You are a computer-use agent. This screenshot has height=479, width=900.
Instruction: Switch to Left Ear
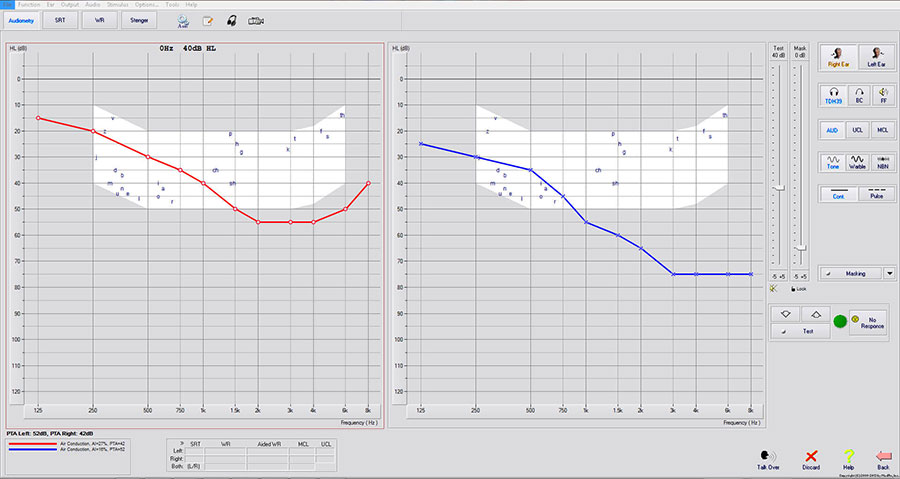pyautogui.click(x=877, y=55)
